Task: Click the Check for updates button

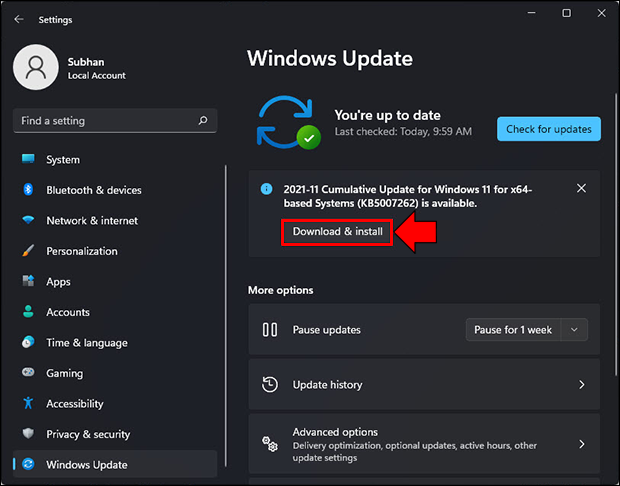Action: [x=549, y=129]
